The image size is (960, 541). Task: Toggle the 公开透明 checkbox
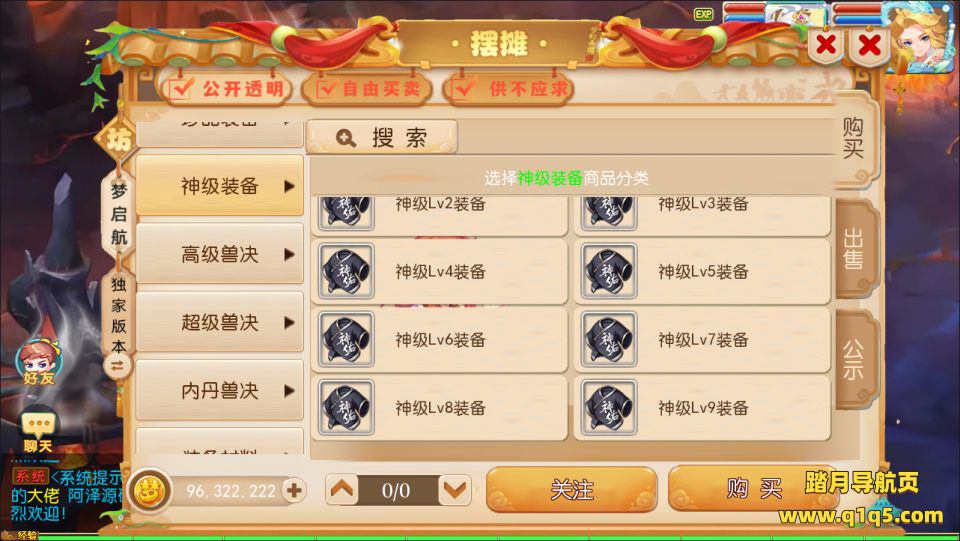click(x=182, y=89)
